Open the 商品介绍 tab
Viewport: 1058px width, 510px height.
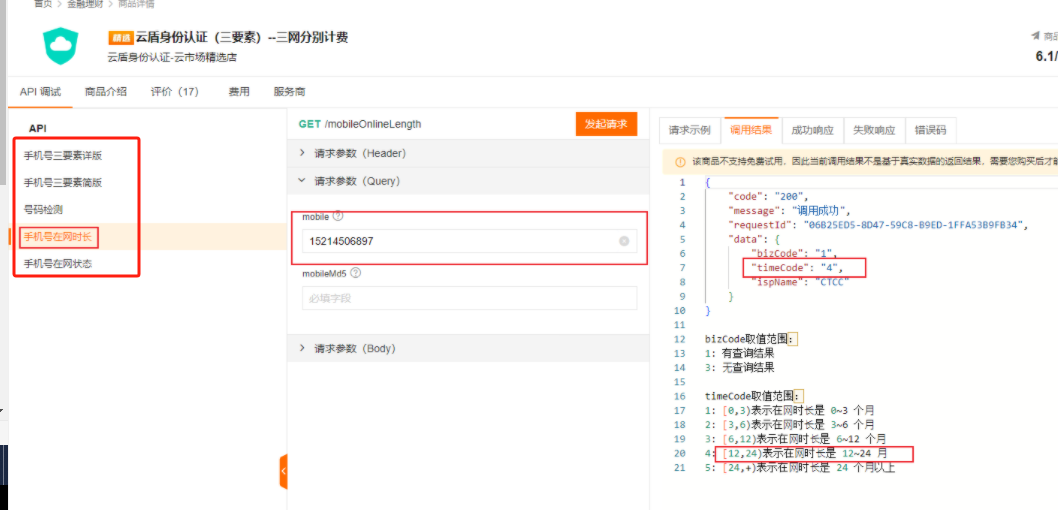tap(105, 92)
